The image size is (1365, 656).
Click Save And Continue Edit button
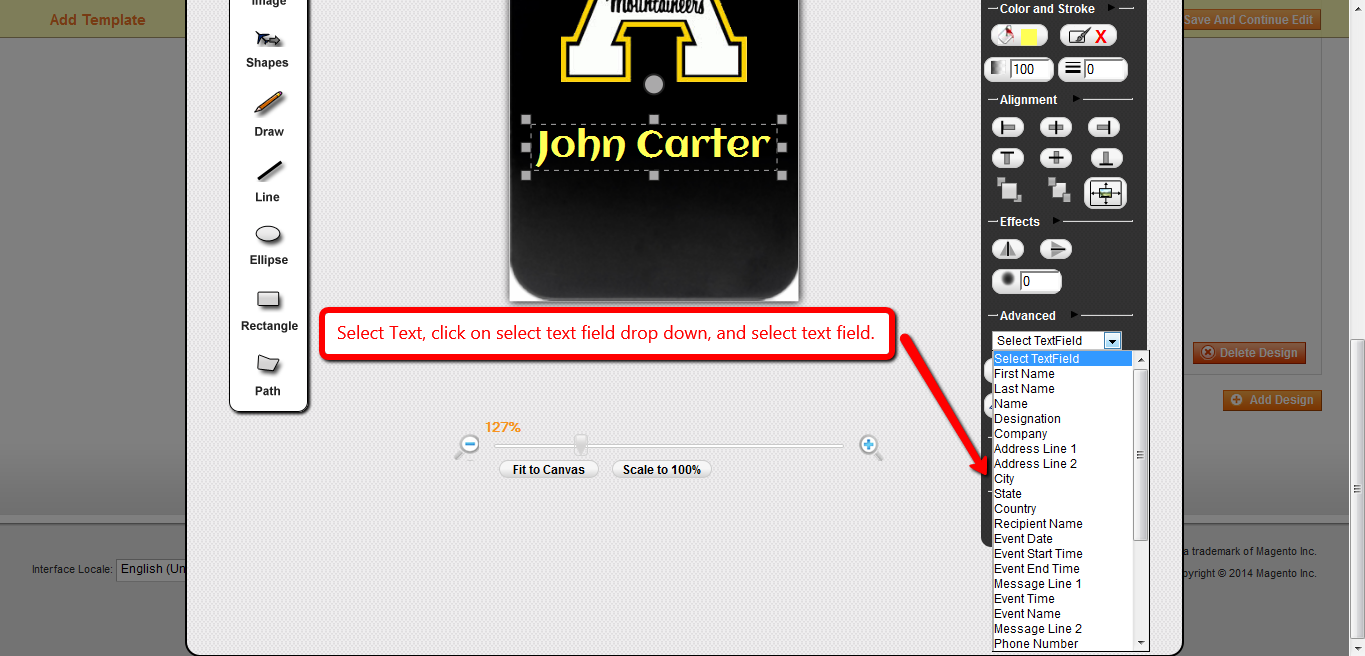[1251, 20]
